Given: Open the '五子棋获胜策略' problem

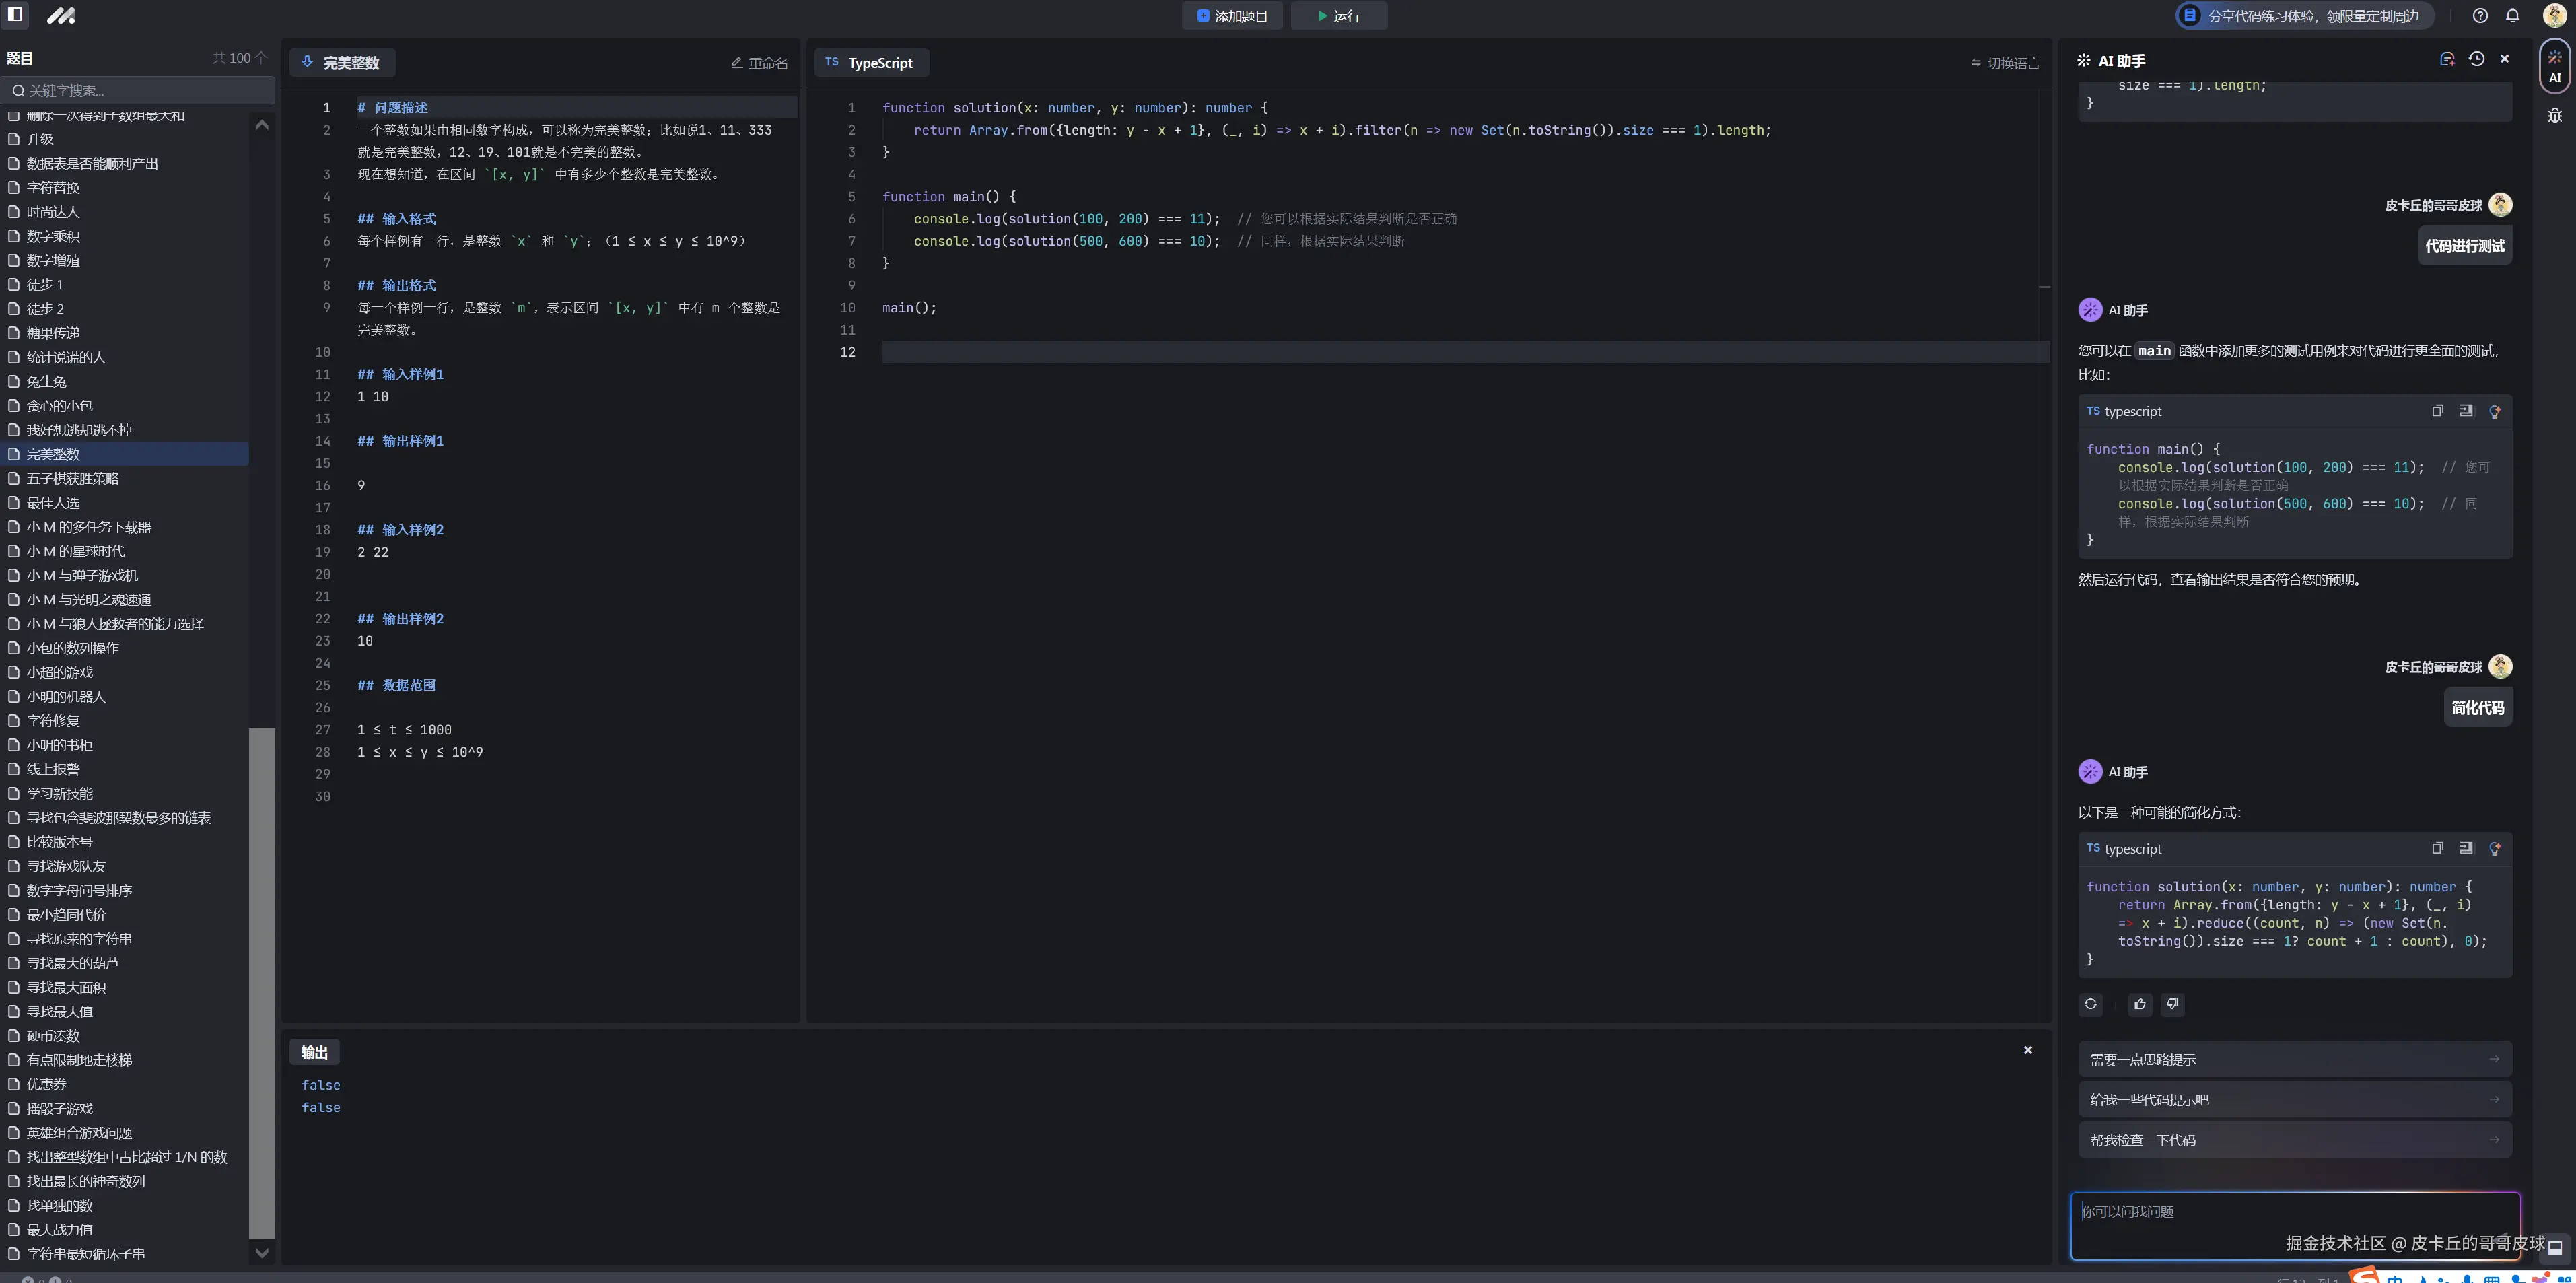Looking at the screenshot, I should [x=72, y=478].
